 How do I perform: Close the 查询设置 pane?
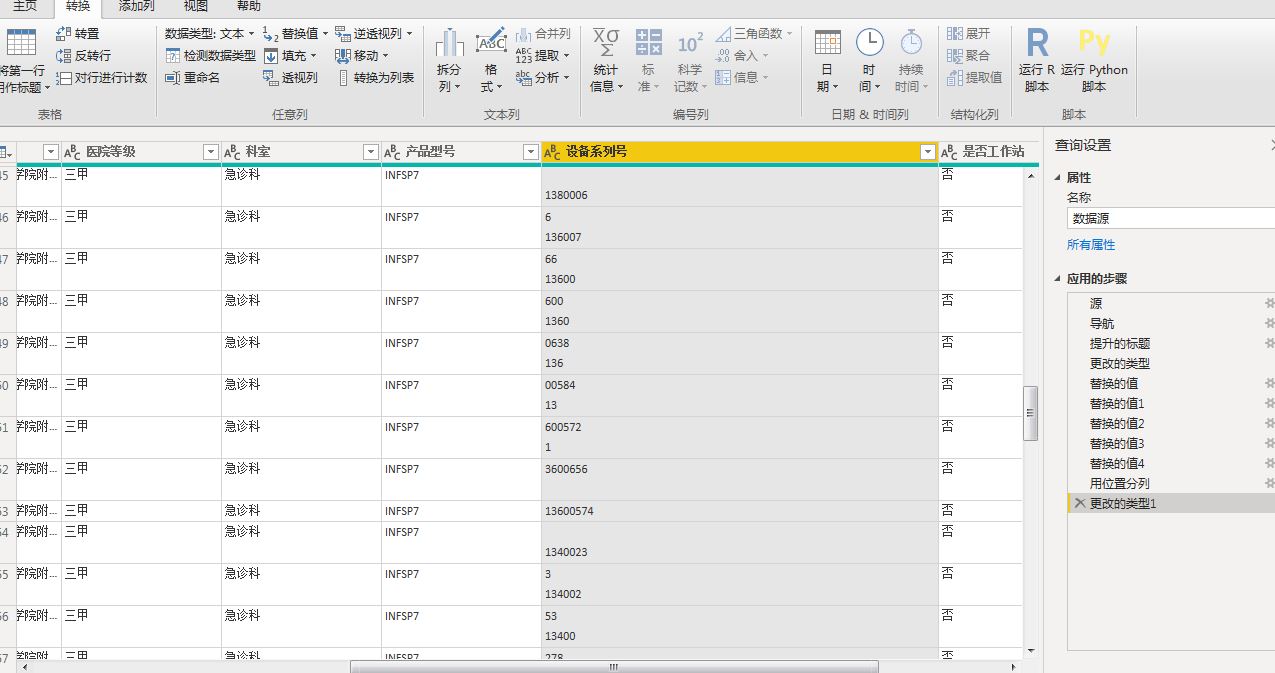[1271, 145]
